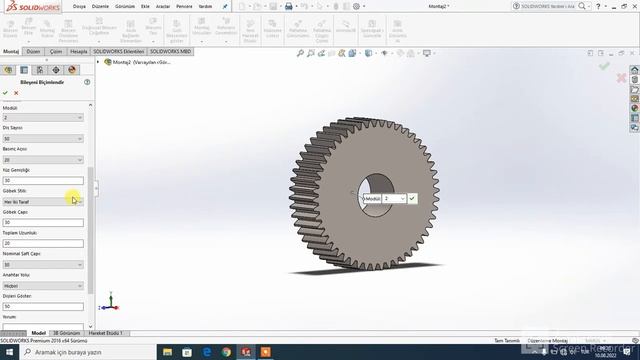Click the Print icon in the top toolbar
Viewport: 640px width, 360px height.
289,6
